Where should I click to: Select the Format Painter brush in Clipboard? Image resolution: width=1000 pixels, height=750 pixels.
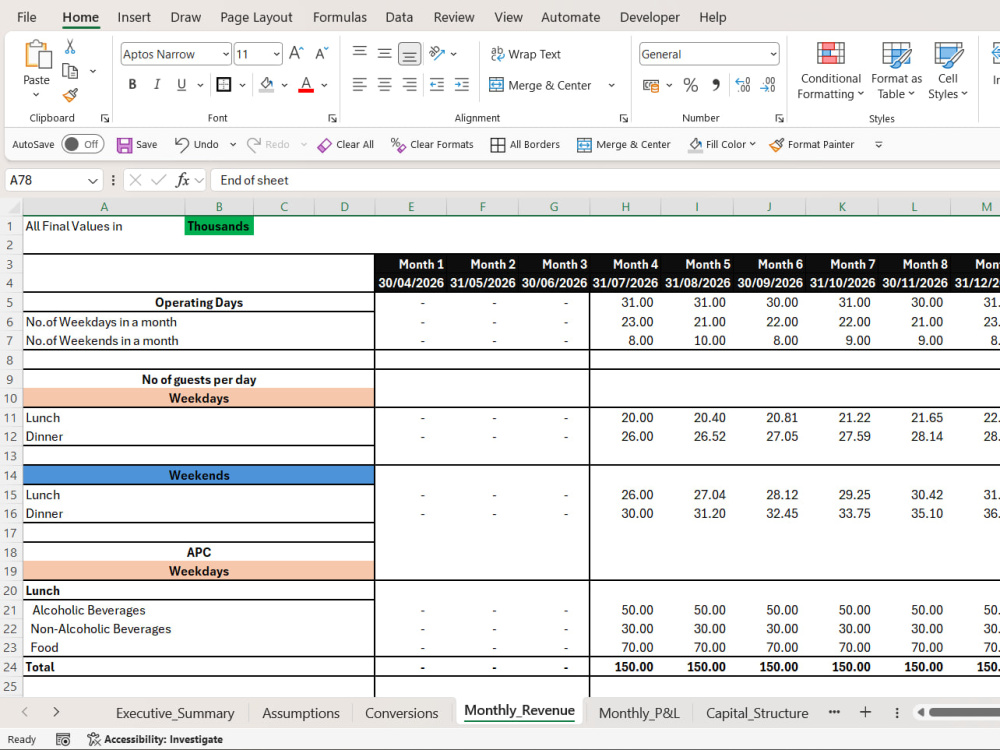70,95
